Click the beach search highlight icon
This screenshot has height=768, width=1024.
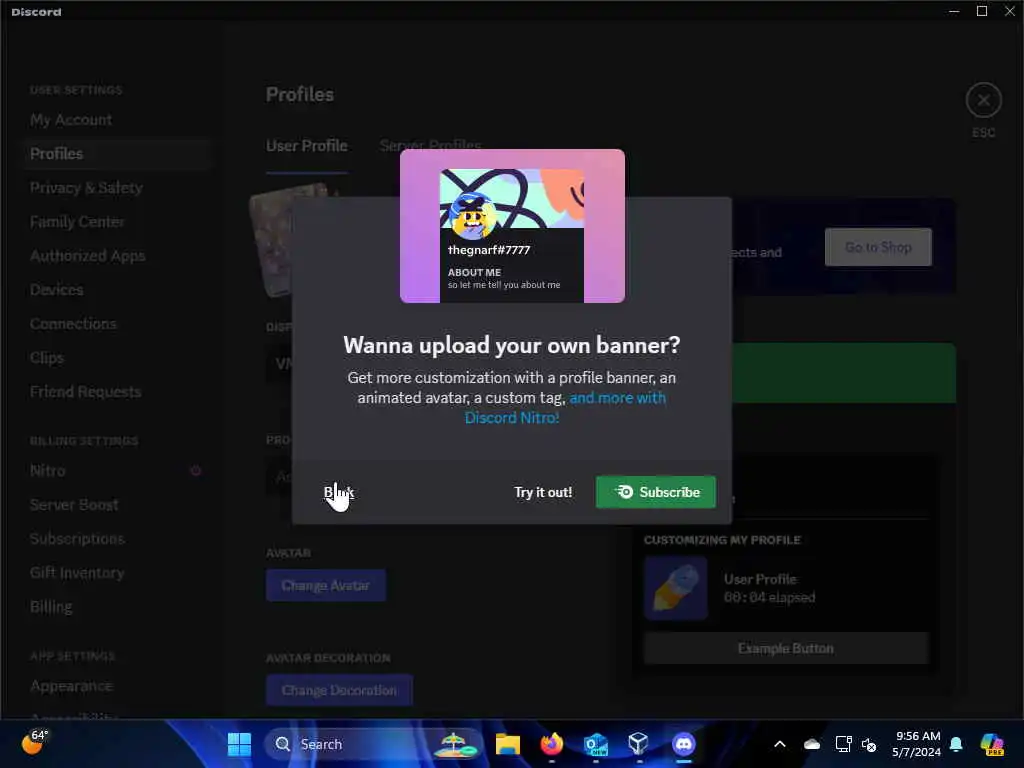click(x=458, y=744)
